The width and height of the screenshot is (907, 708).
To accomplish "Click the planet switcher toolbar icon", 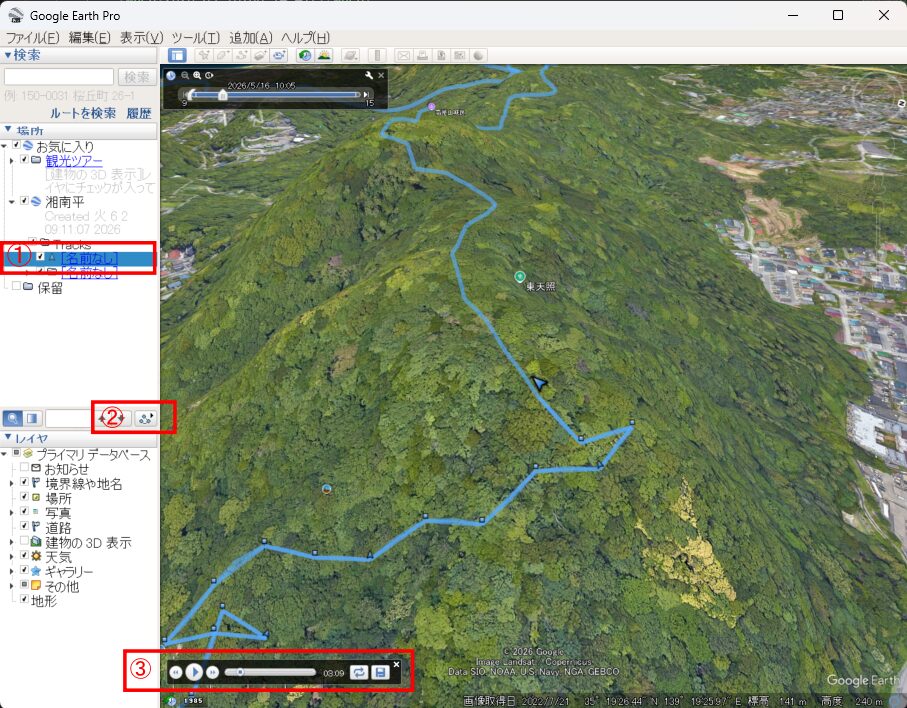I will 351,56.
